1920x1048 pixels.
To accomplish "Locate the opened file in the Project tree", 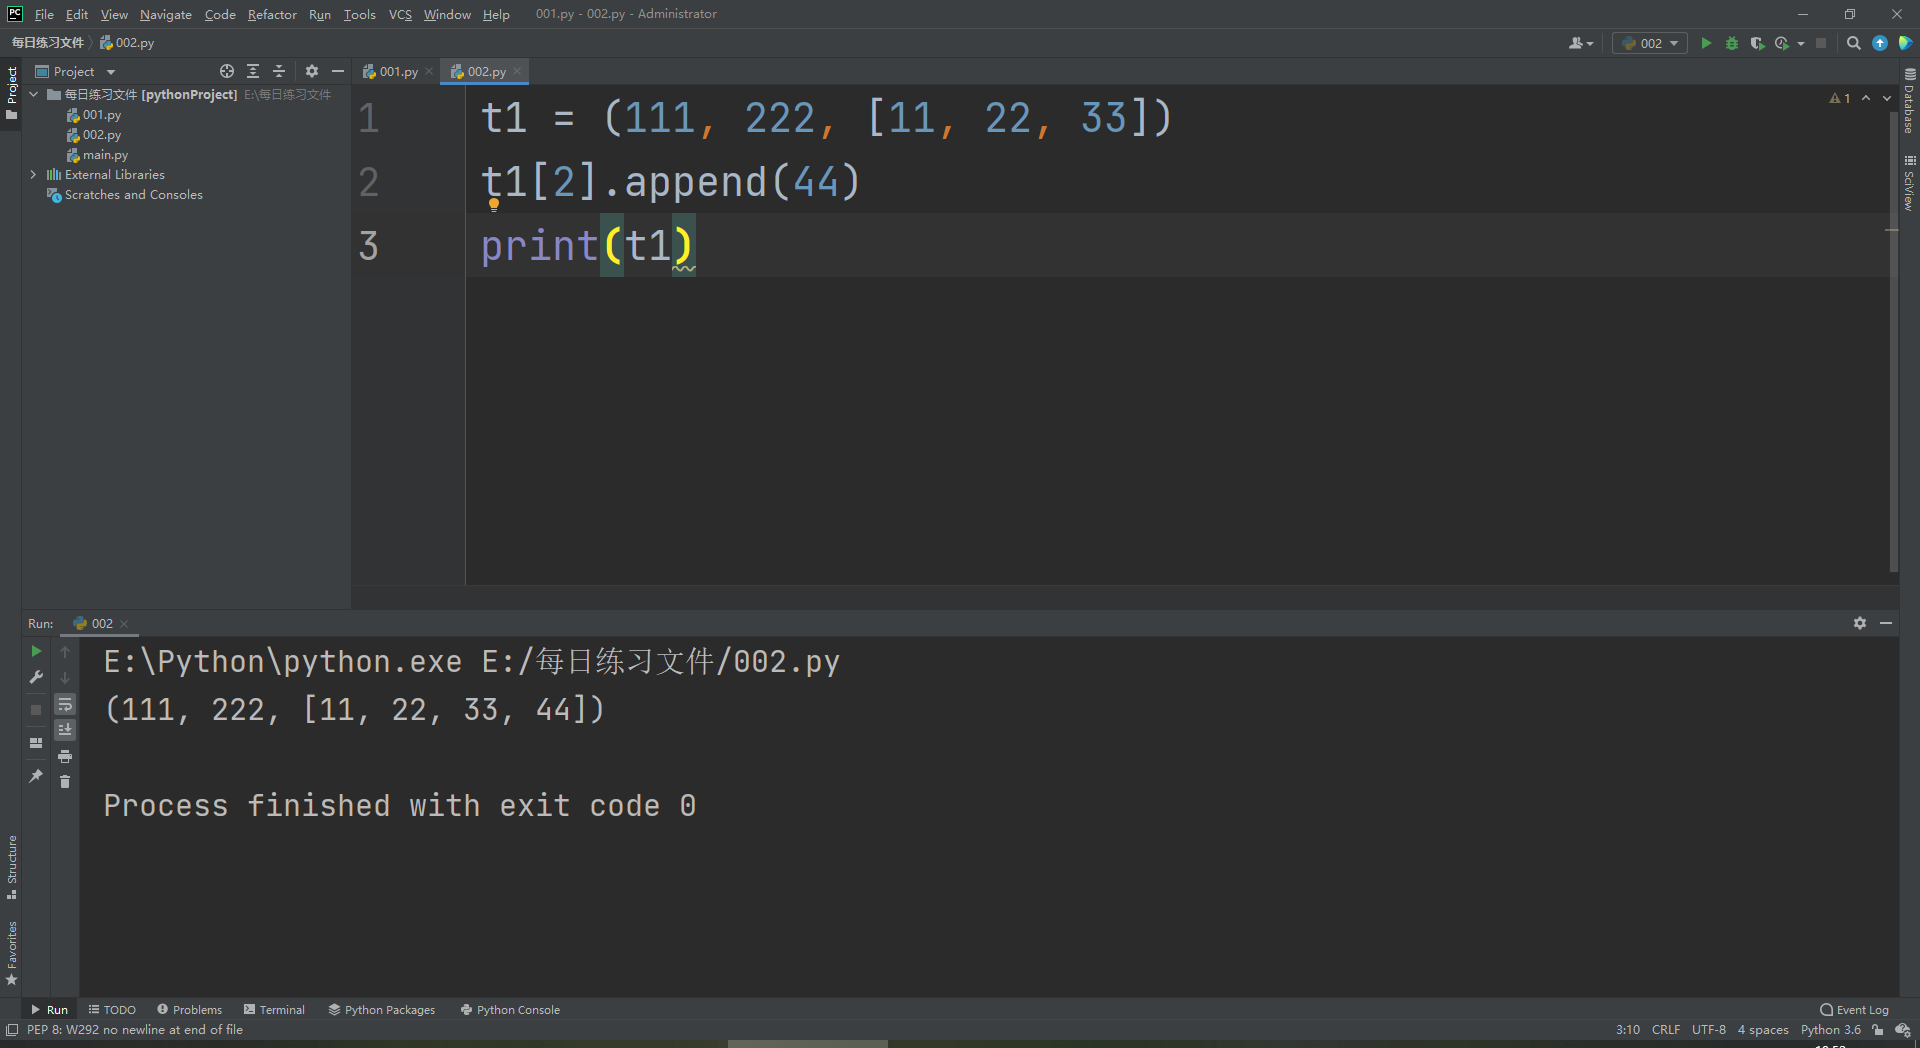I will (x=227, y=71).
